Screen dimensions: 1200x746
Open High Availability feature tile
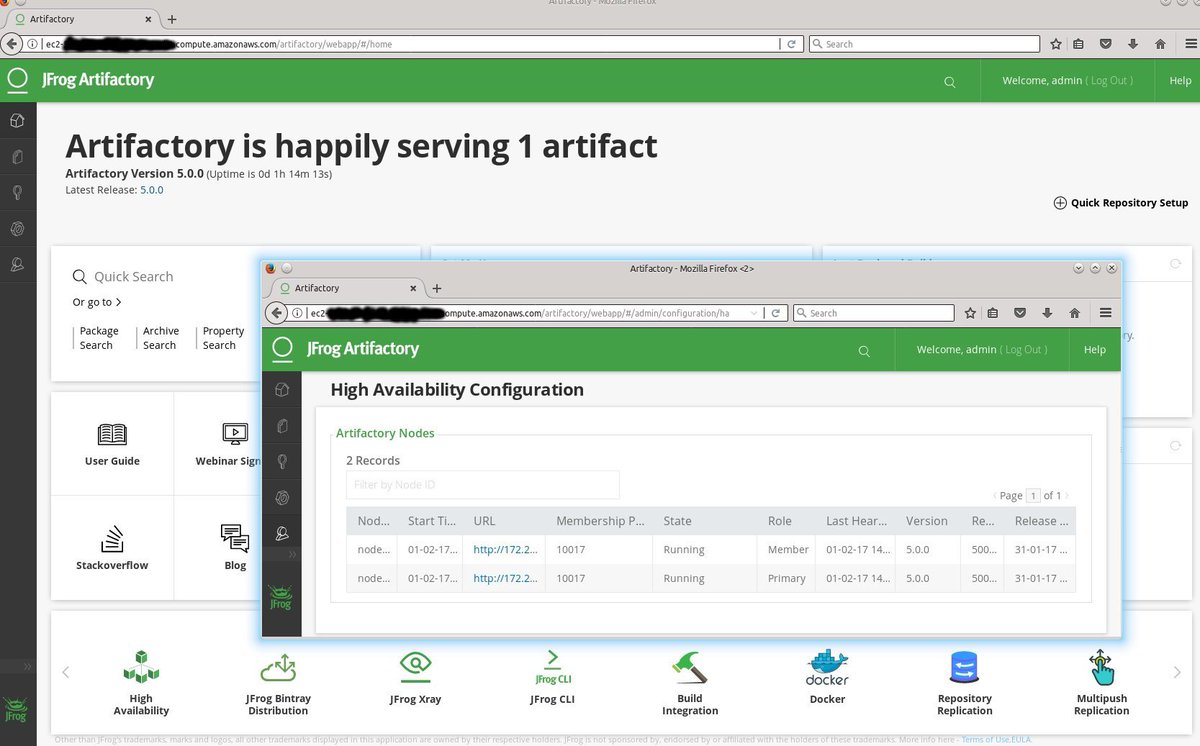pos(141,681)
